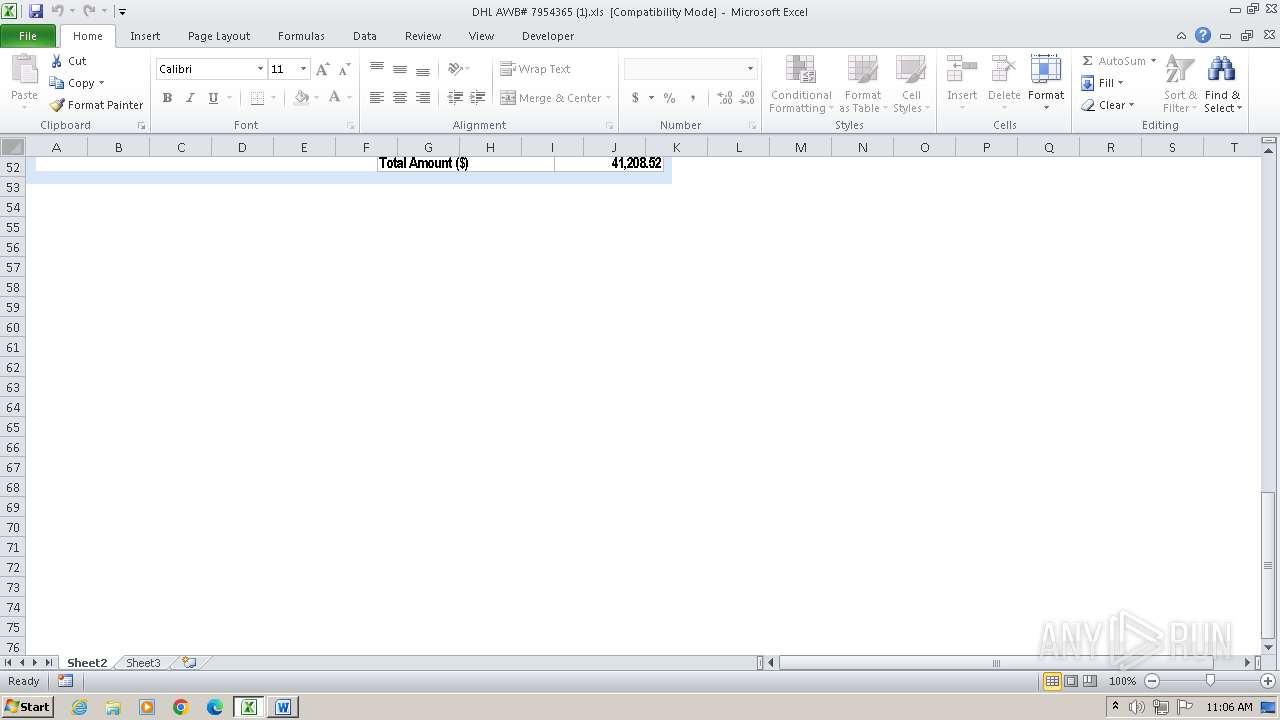Switch to Page Layout view icon
Image resolution: width=1280 pixels, height=720 pixels.
pyautogui.click(x=1071, y=681)
